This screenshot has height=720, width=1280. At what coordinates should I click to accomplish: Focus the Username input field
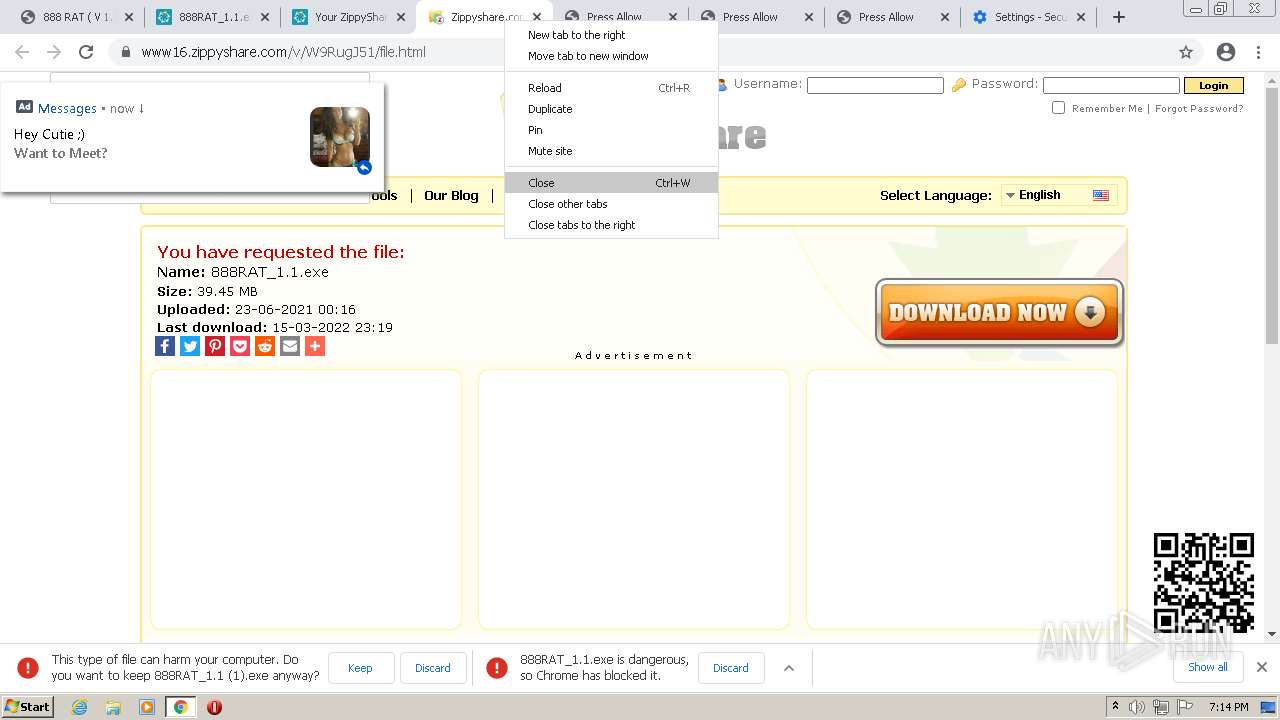click(875, 85)
